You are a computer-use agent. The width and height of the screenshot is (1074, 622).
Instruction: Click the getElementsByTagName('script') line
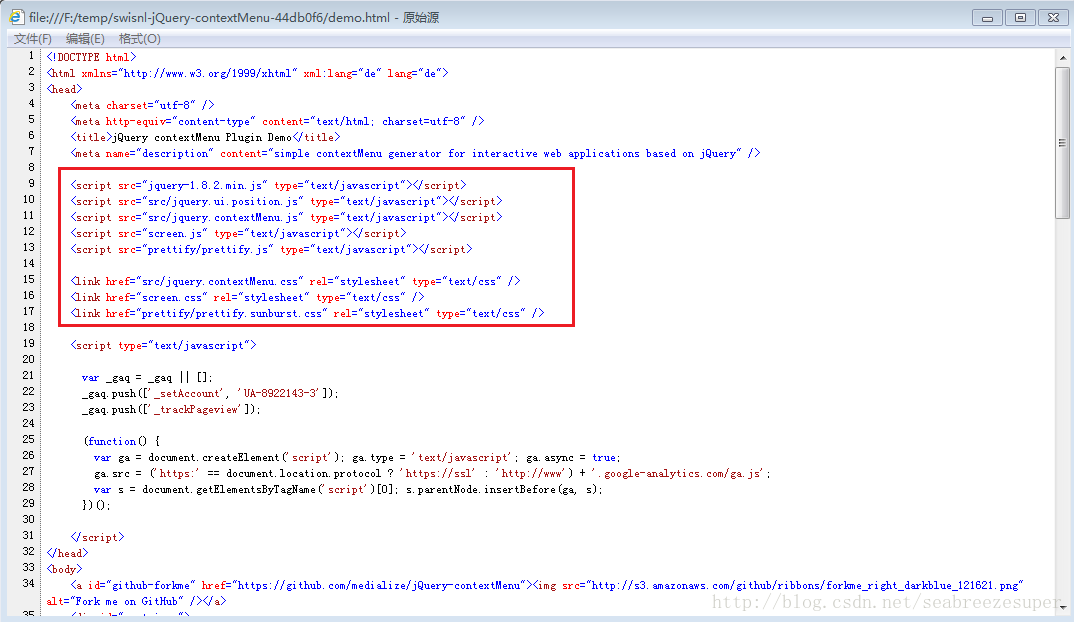coord(349,490)
